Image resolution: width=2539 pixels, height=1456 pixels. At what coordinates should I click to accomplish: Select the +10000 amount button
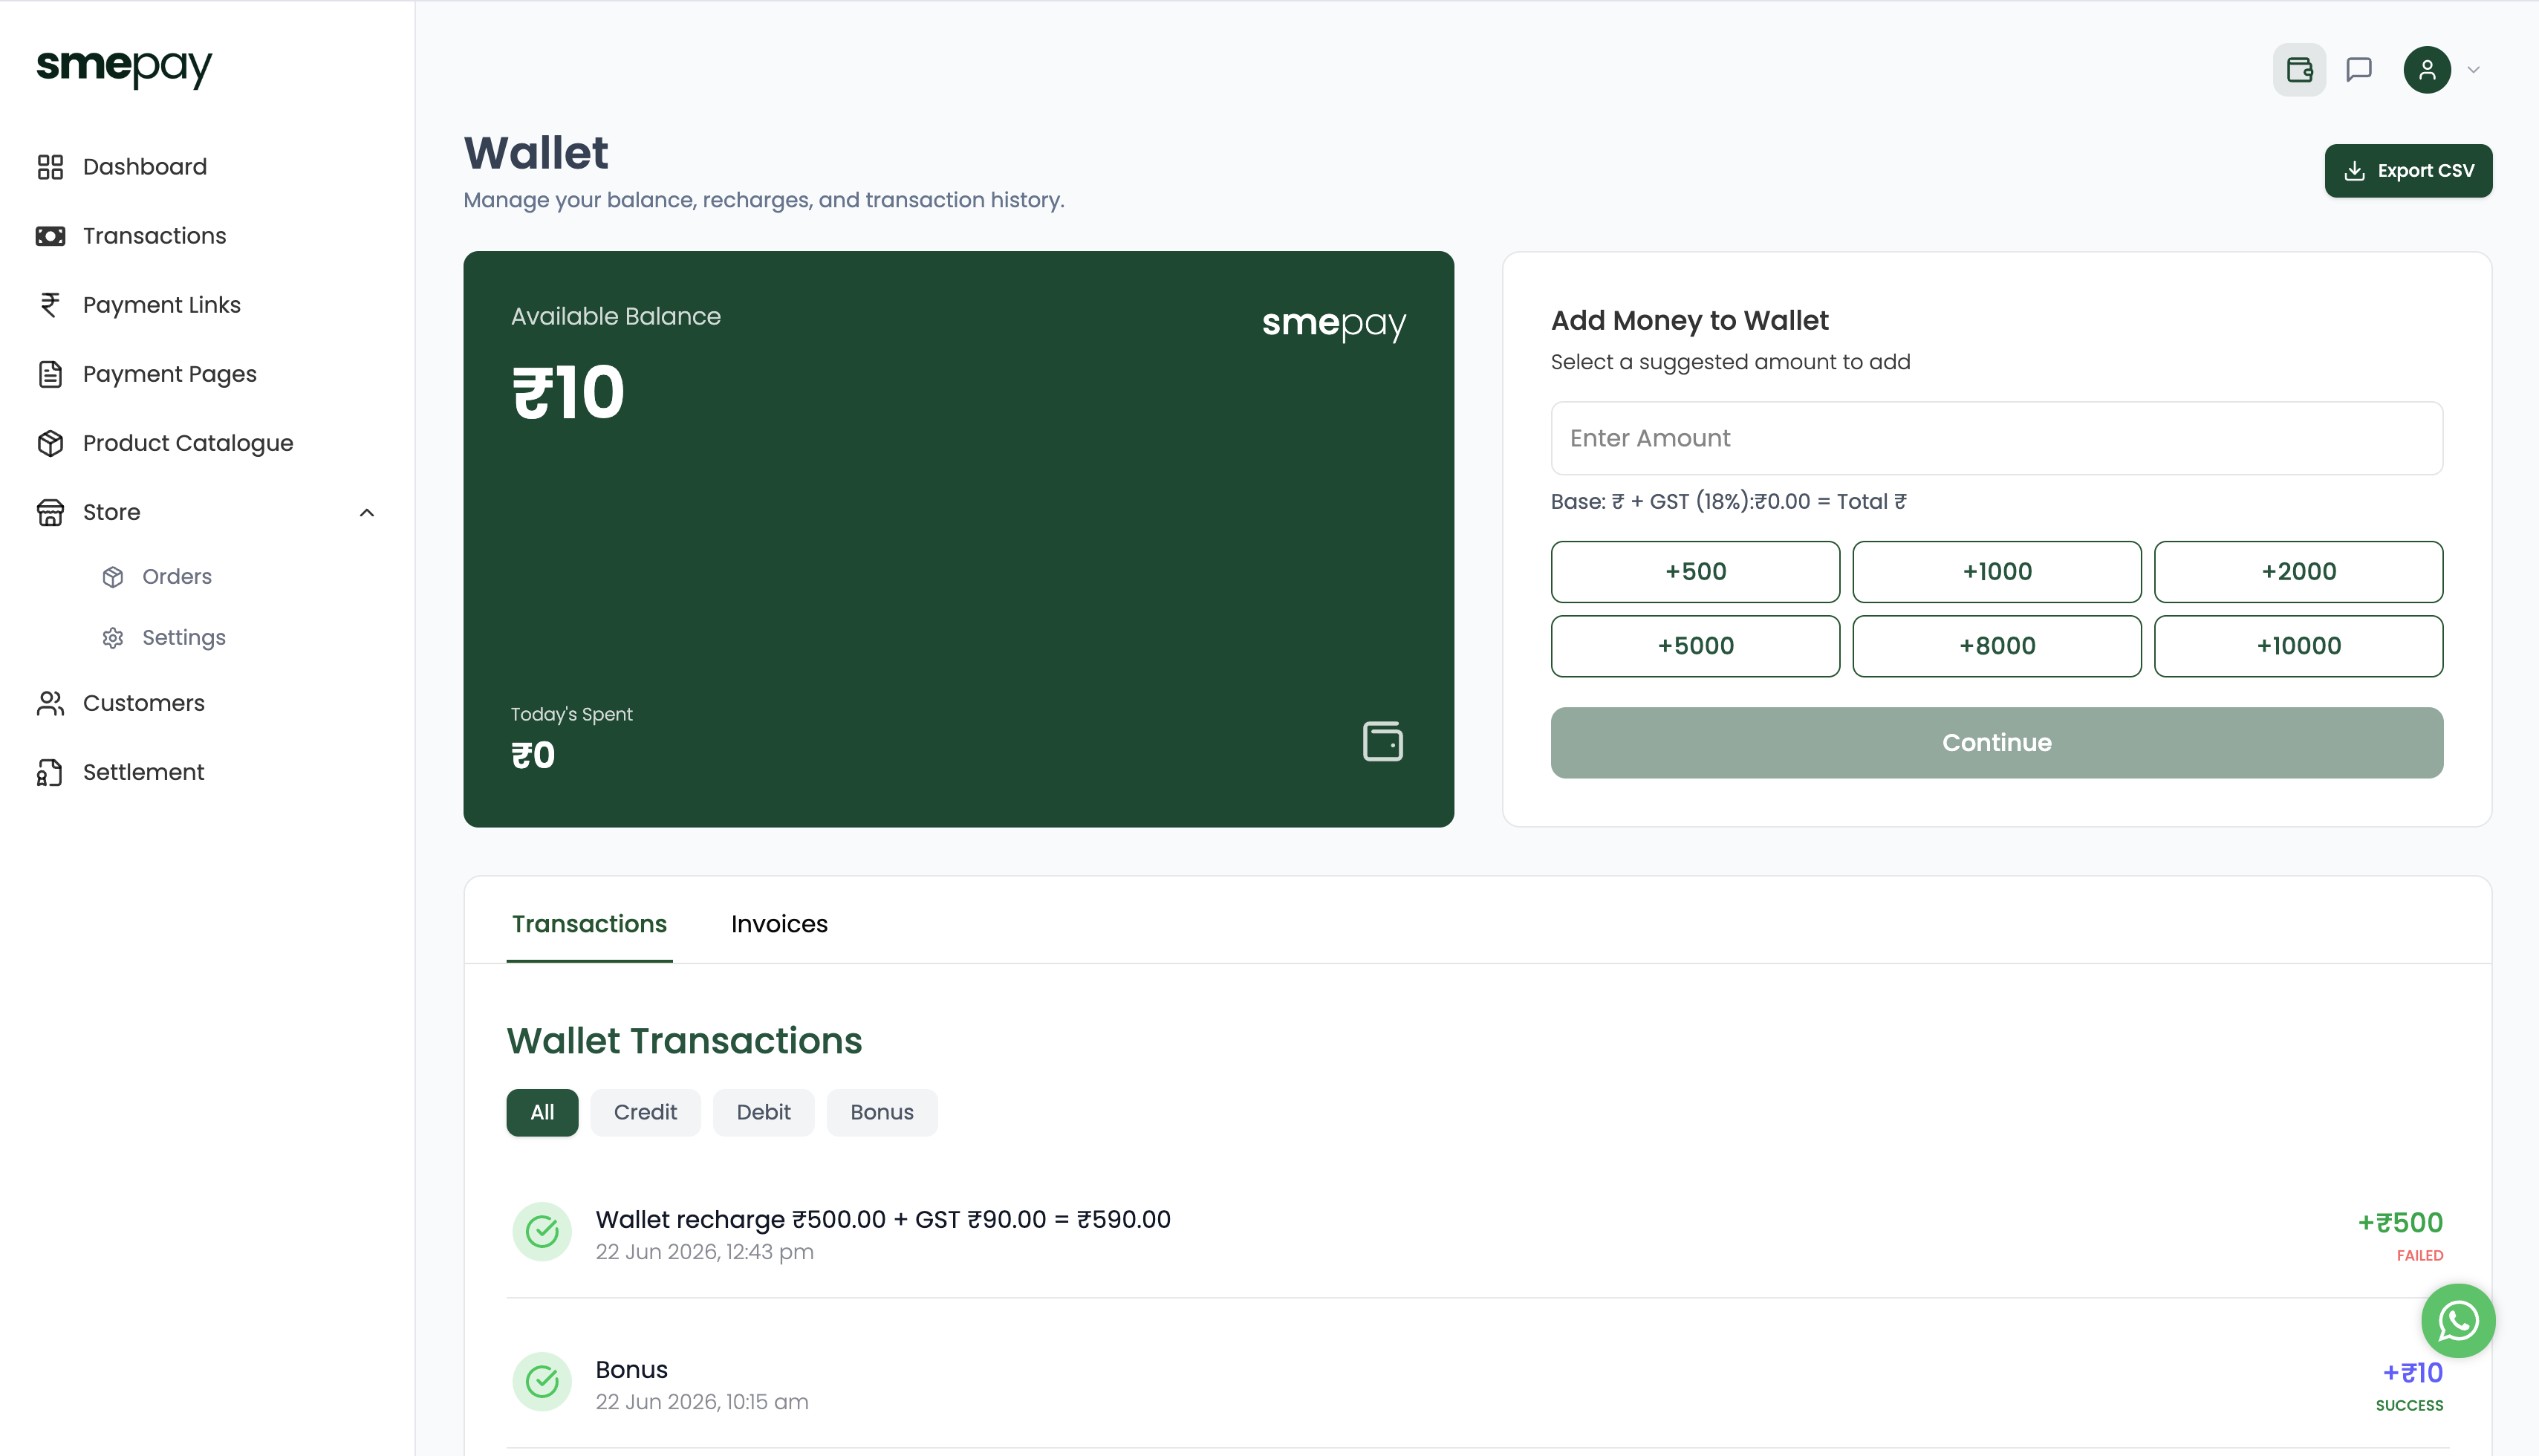pos(2298,646)
